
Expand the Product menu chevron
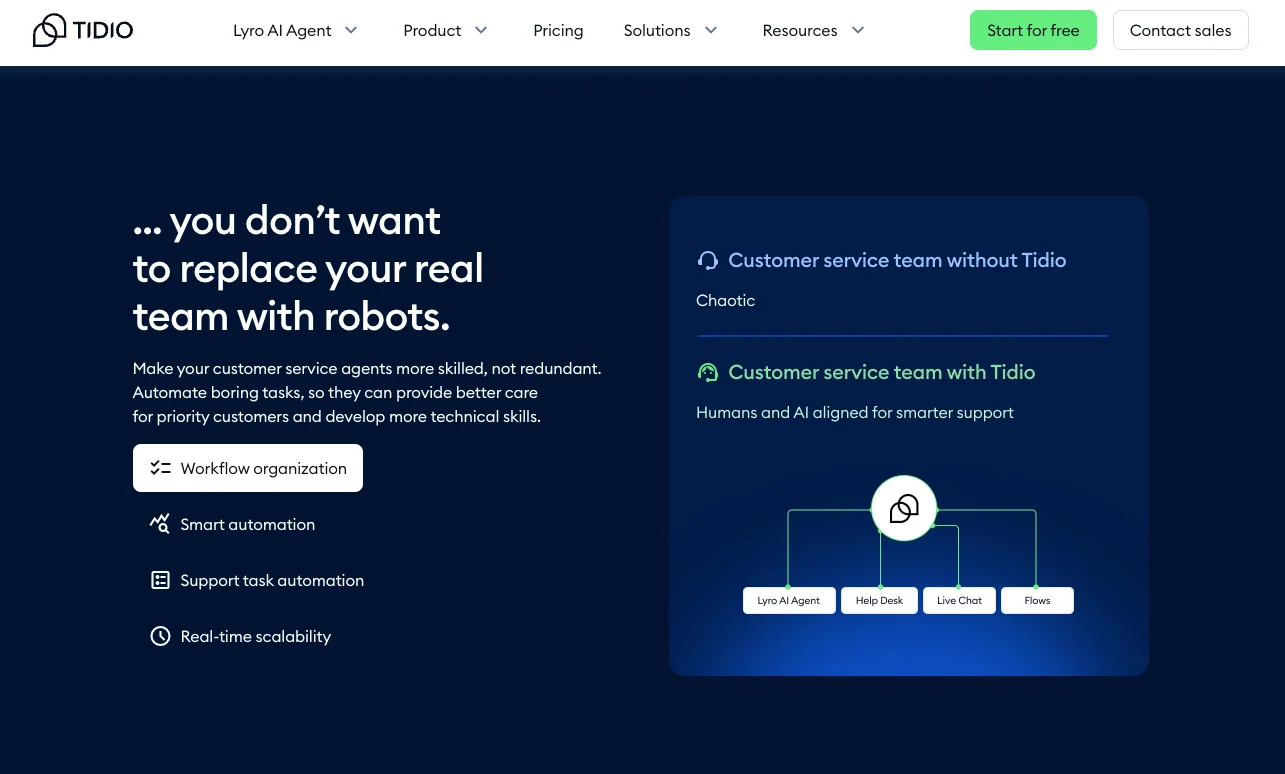(x=481, y=30)
